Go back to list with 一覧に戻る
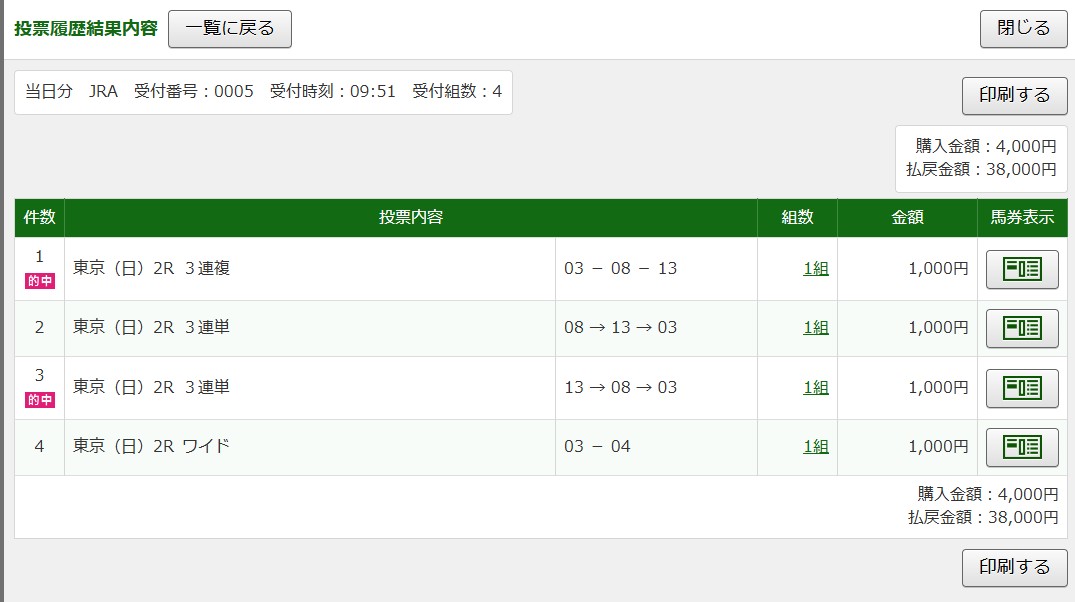This screenshot has width=1075, height=602. (229, 29)
